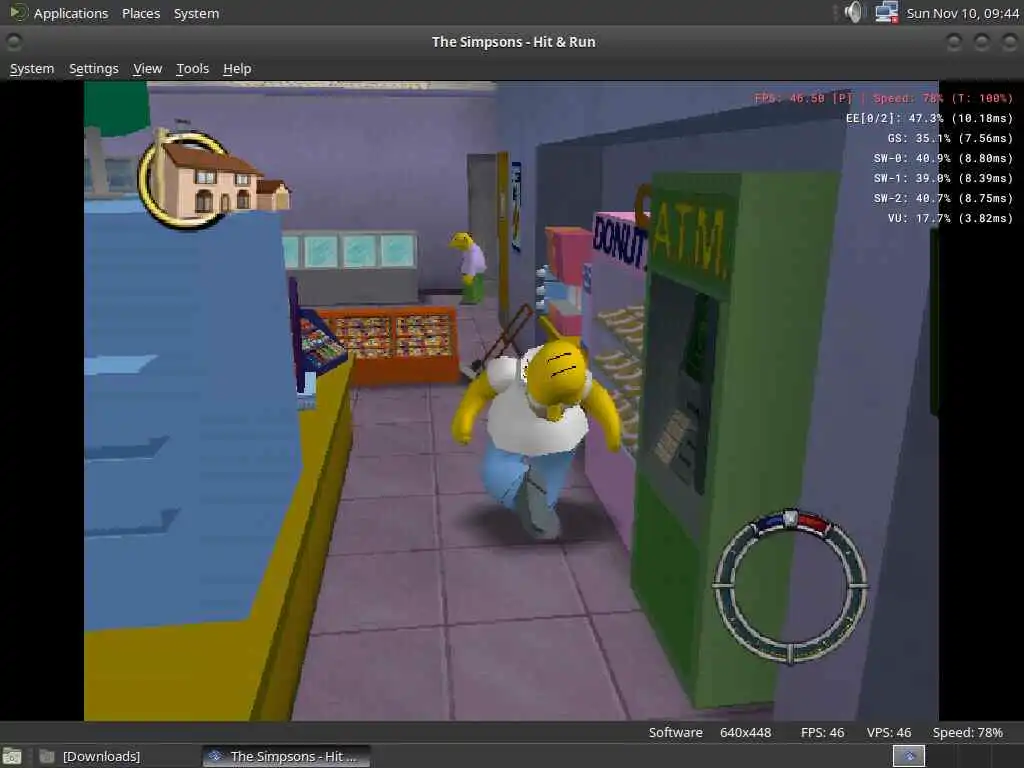
Task: Click the FPS: 46 status entry
Action: pos(823,733)
